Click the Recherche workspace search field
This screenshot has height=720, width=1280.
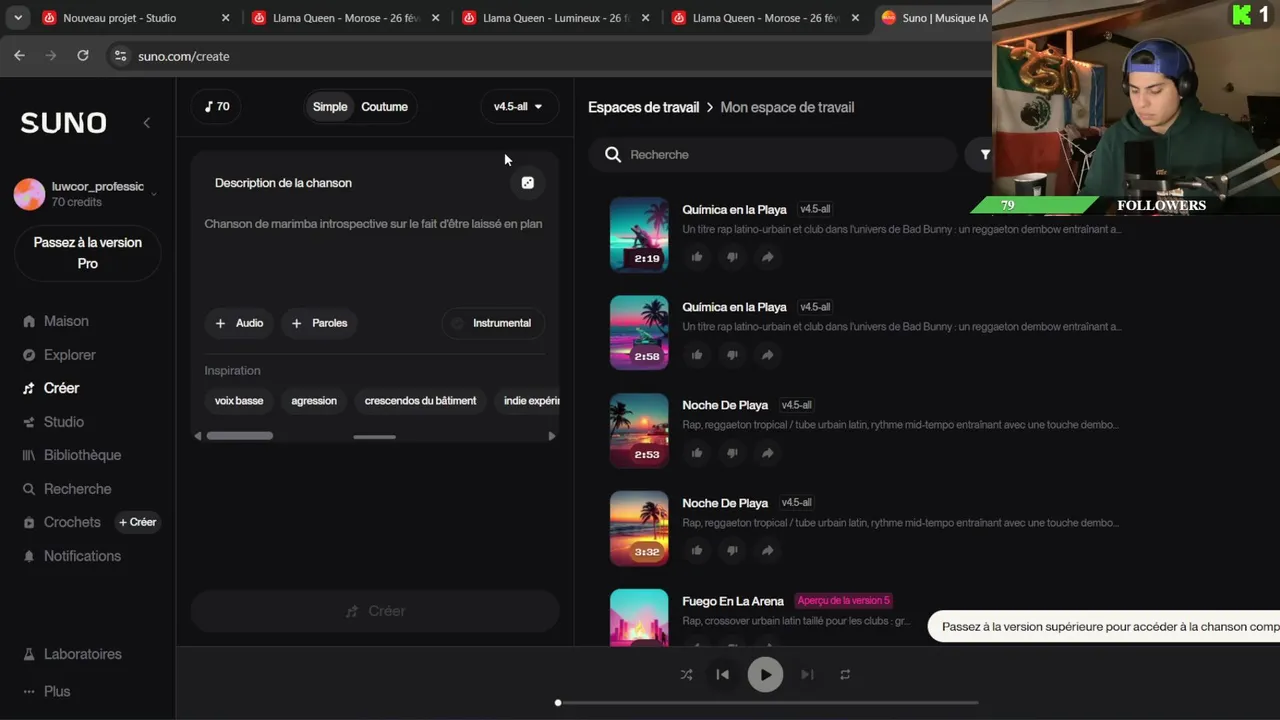[x=773, y=155]
